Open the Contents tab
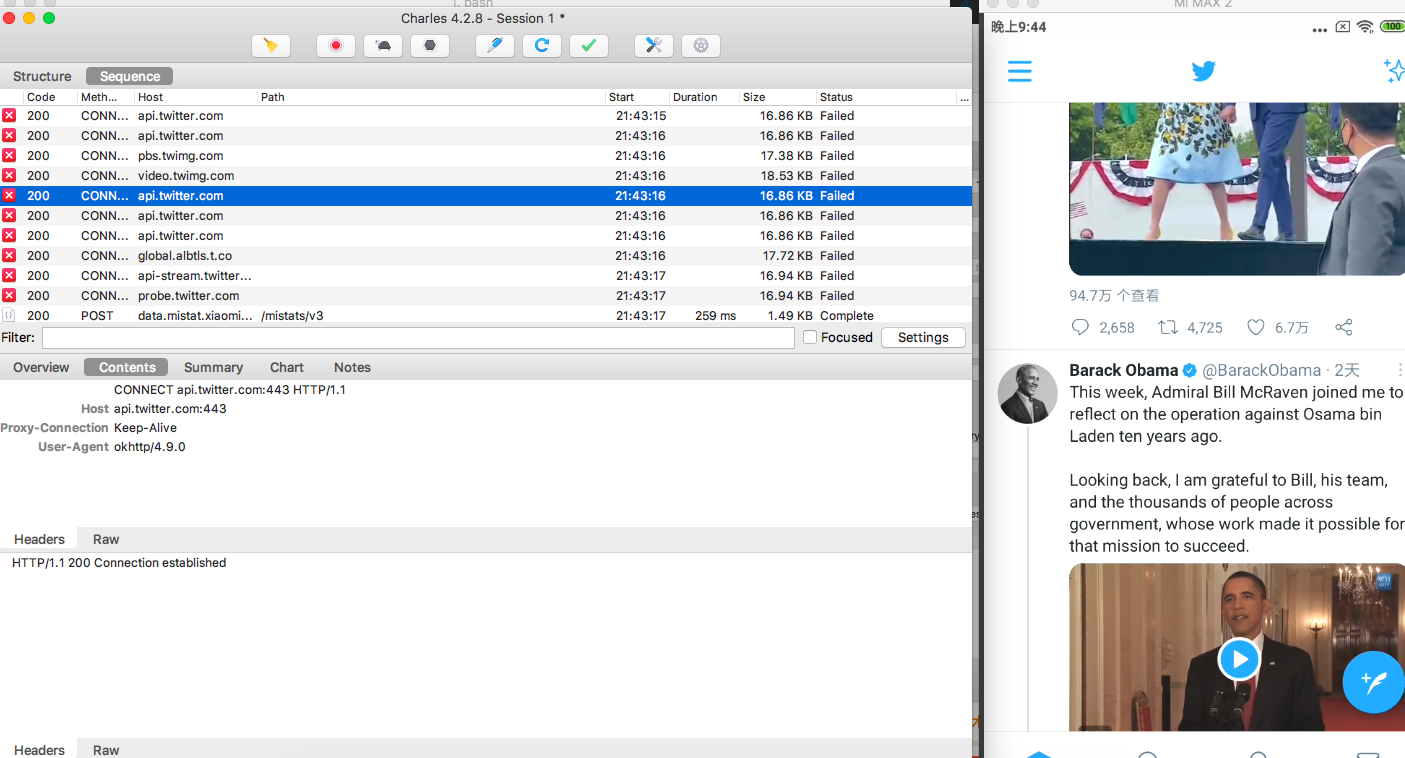Viewport: 1405px width, 758px height. pyautogui.click(x=127, y=367)
